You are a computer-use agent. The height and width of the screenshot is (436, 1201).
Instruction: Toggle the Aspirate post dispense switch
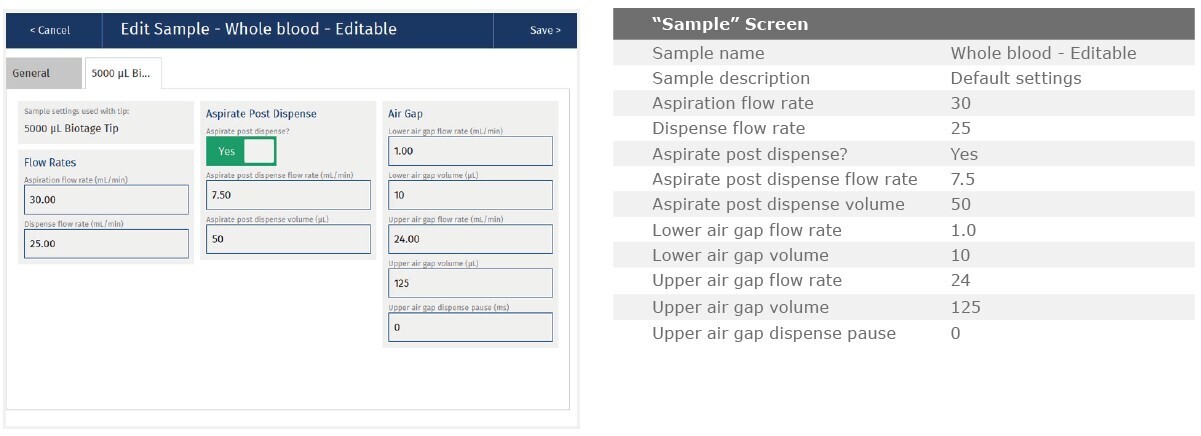point(241,151)
